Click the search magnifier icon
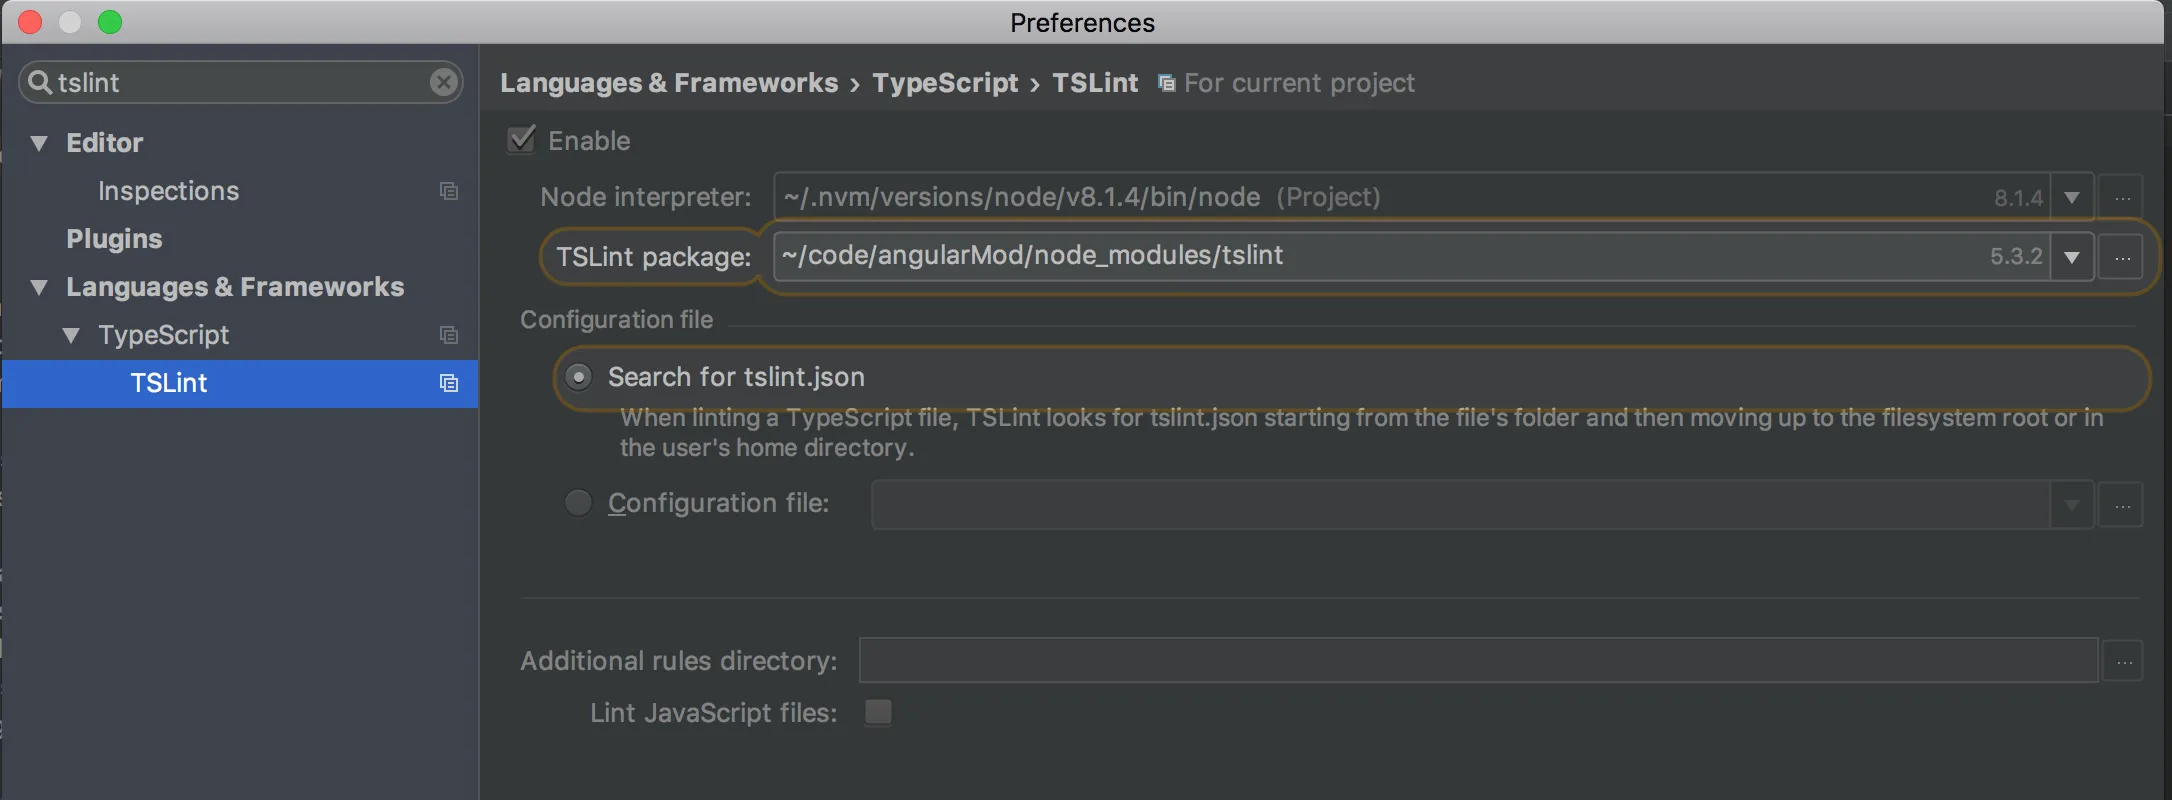 [39, 82]
